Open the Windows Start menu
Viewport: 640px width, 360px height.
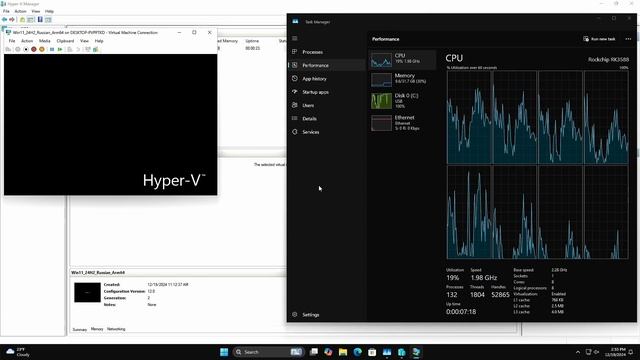[224, 352]
